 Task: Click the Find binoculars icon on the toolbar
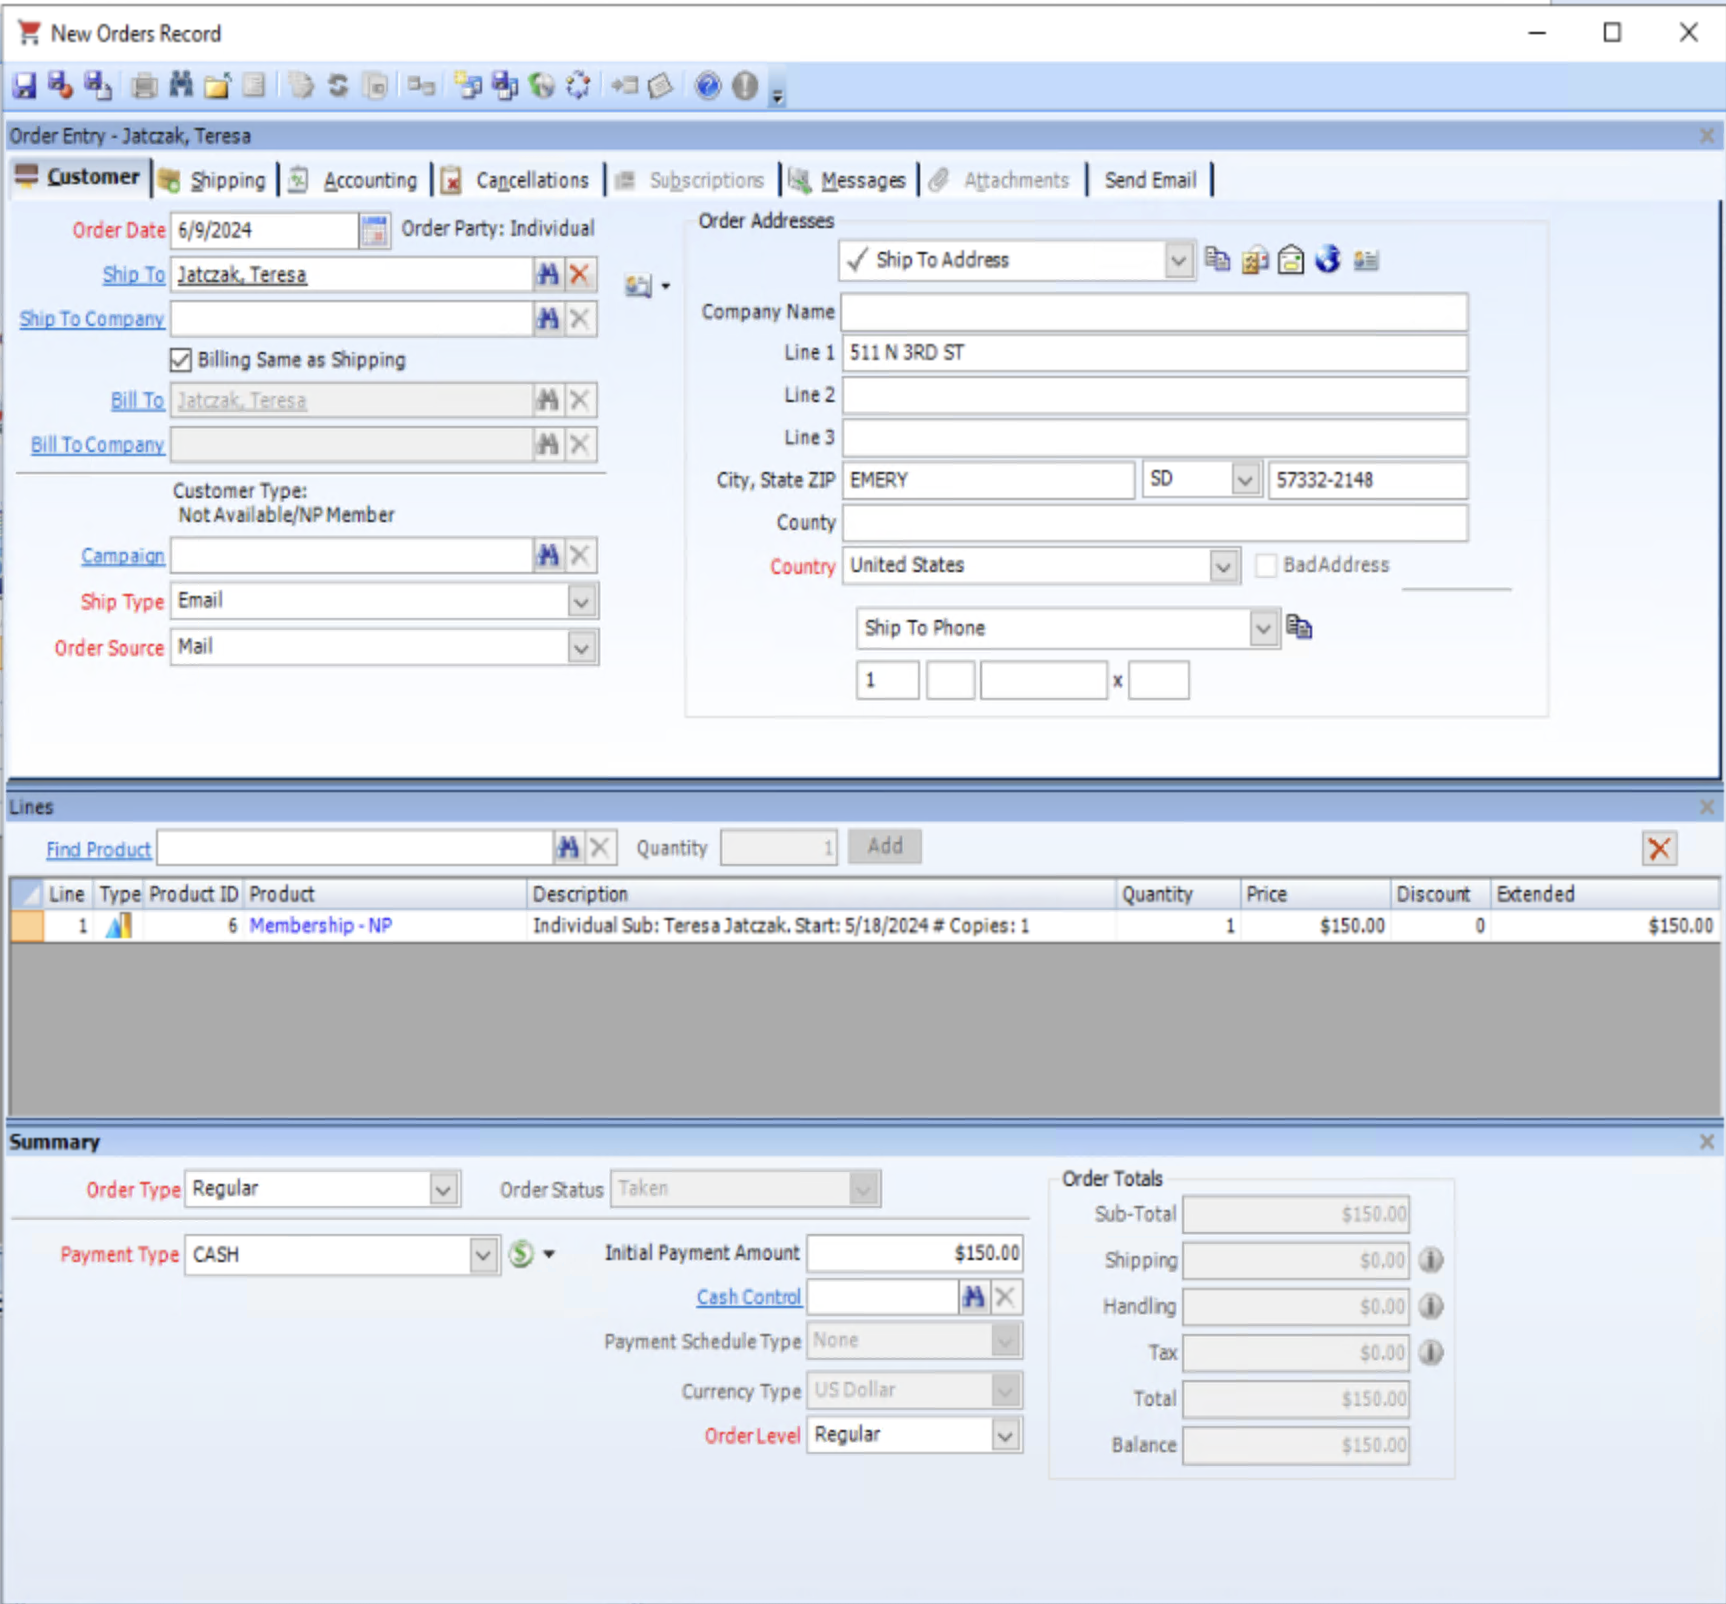[x=180, y=86]
